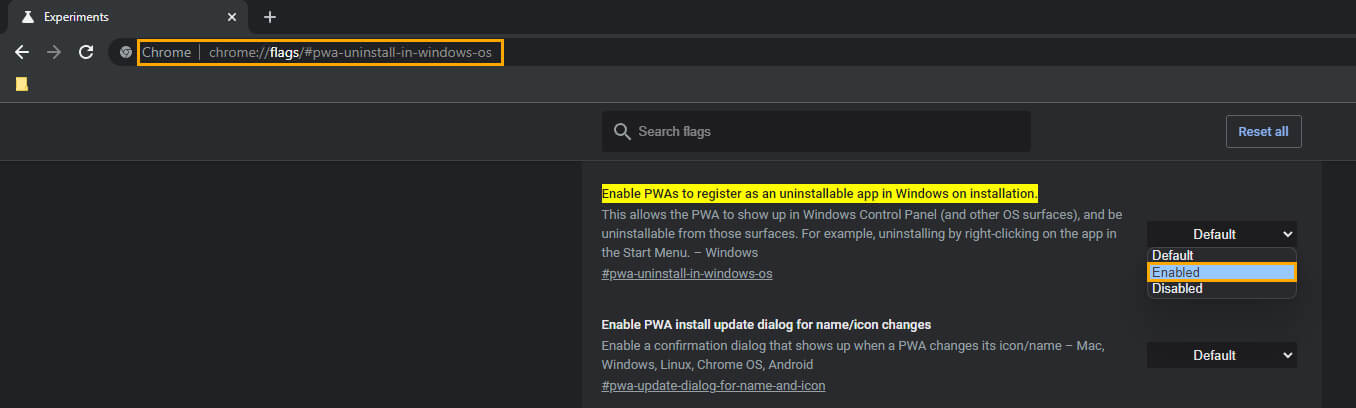Choose Enabled in the open list
Viewport: 1356px width, 408px height.
(x=1222, y=272)
